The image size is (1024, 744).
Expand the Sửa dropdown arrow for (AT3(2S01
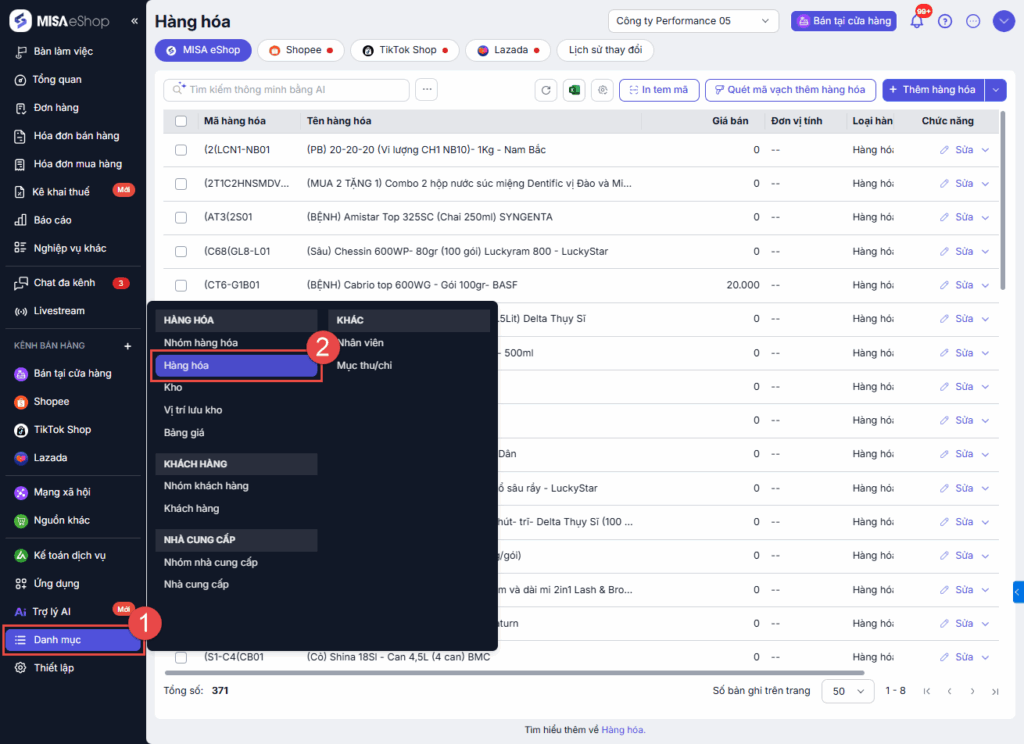point(985,218)
